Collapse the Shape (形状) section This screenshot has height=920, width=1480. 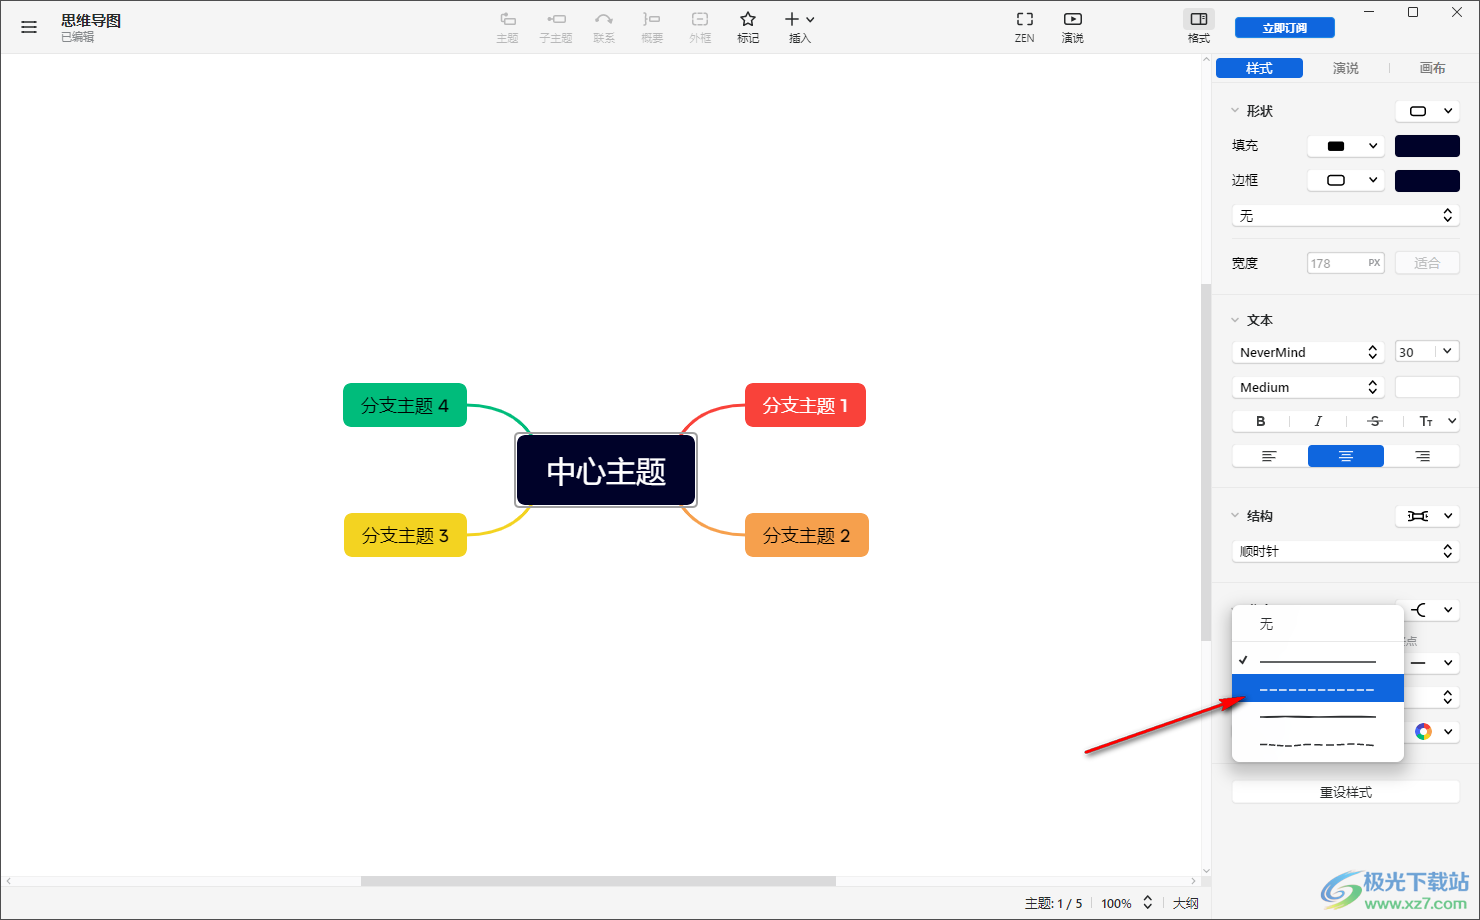1235,111
